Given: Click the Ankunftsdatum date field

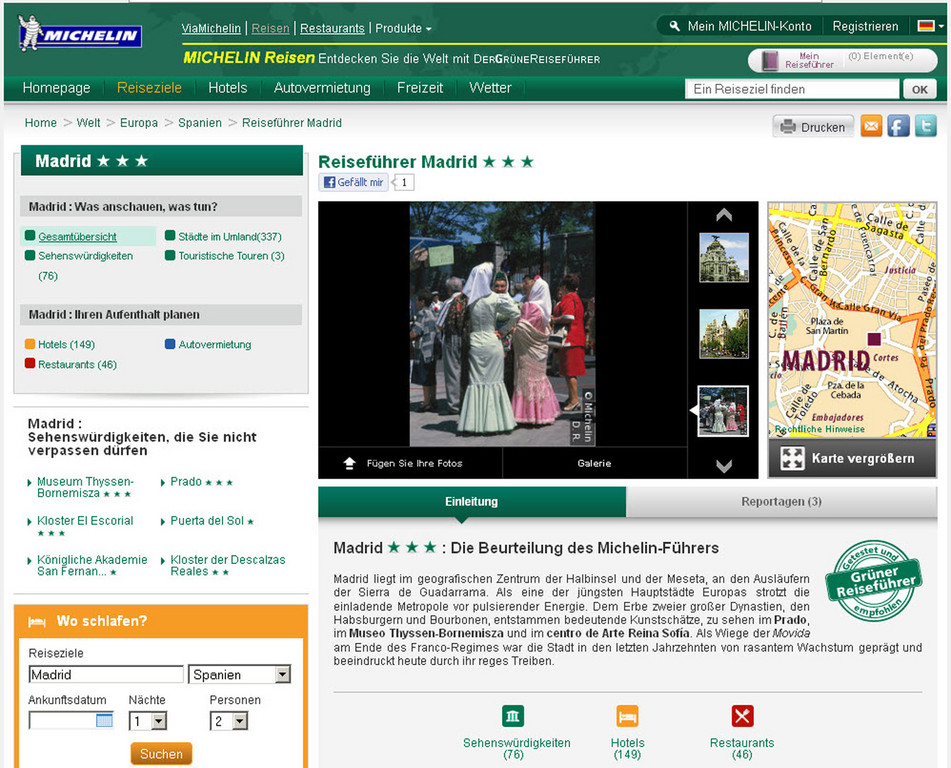Looking at the screenshot, I should click(x=71, y=721).
